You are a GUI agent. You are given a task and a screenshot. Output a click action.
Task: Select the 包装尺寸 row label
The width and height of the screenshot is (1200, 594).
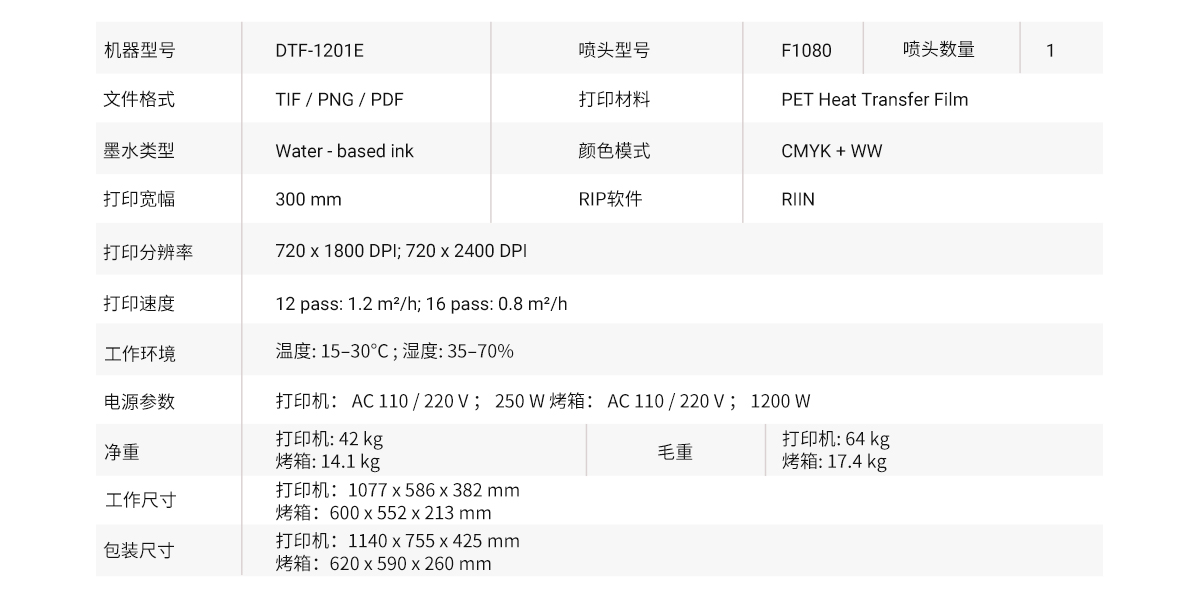pyautogui.click(x=139, y=551)
